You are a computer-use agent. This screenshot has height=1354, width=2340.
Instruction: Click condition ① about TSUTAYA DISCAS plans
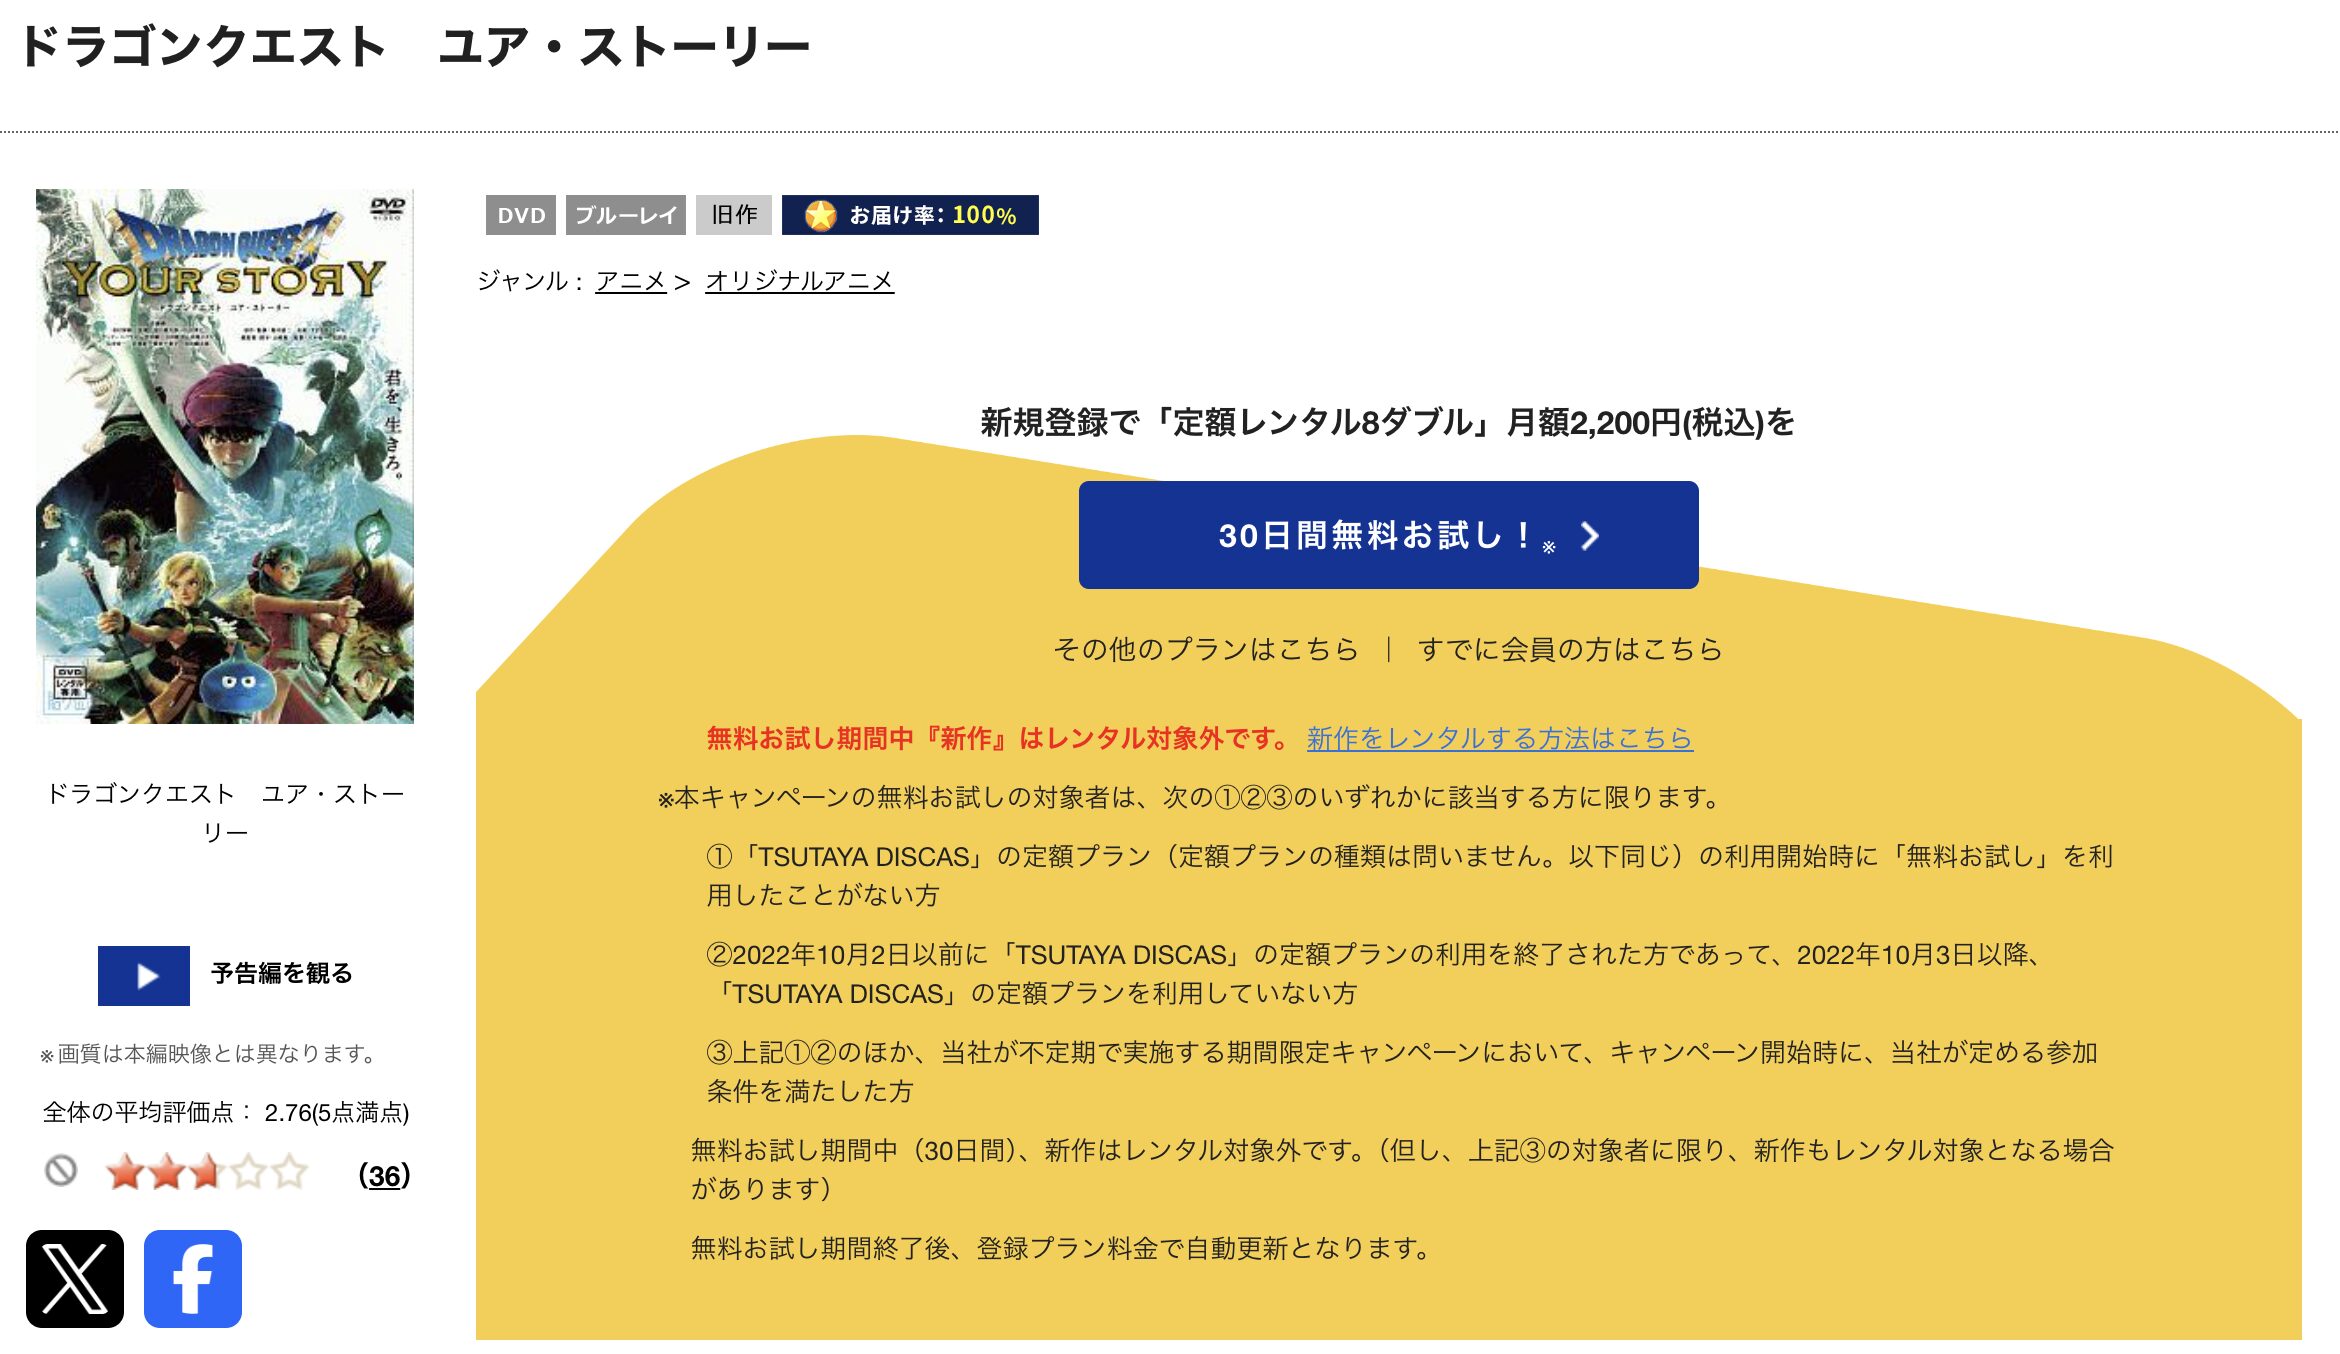[1410, 875]
